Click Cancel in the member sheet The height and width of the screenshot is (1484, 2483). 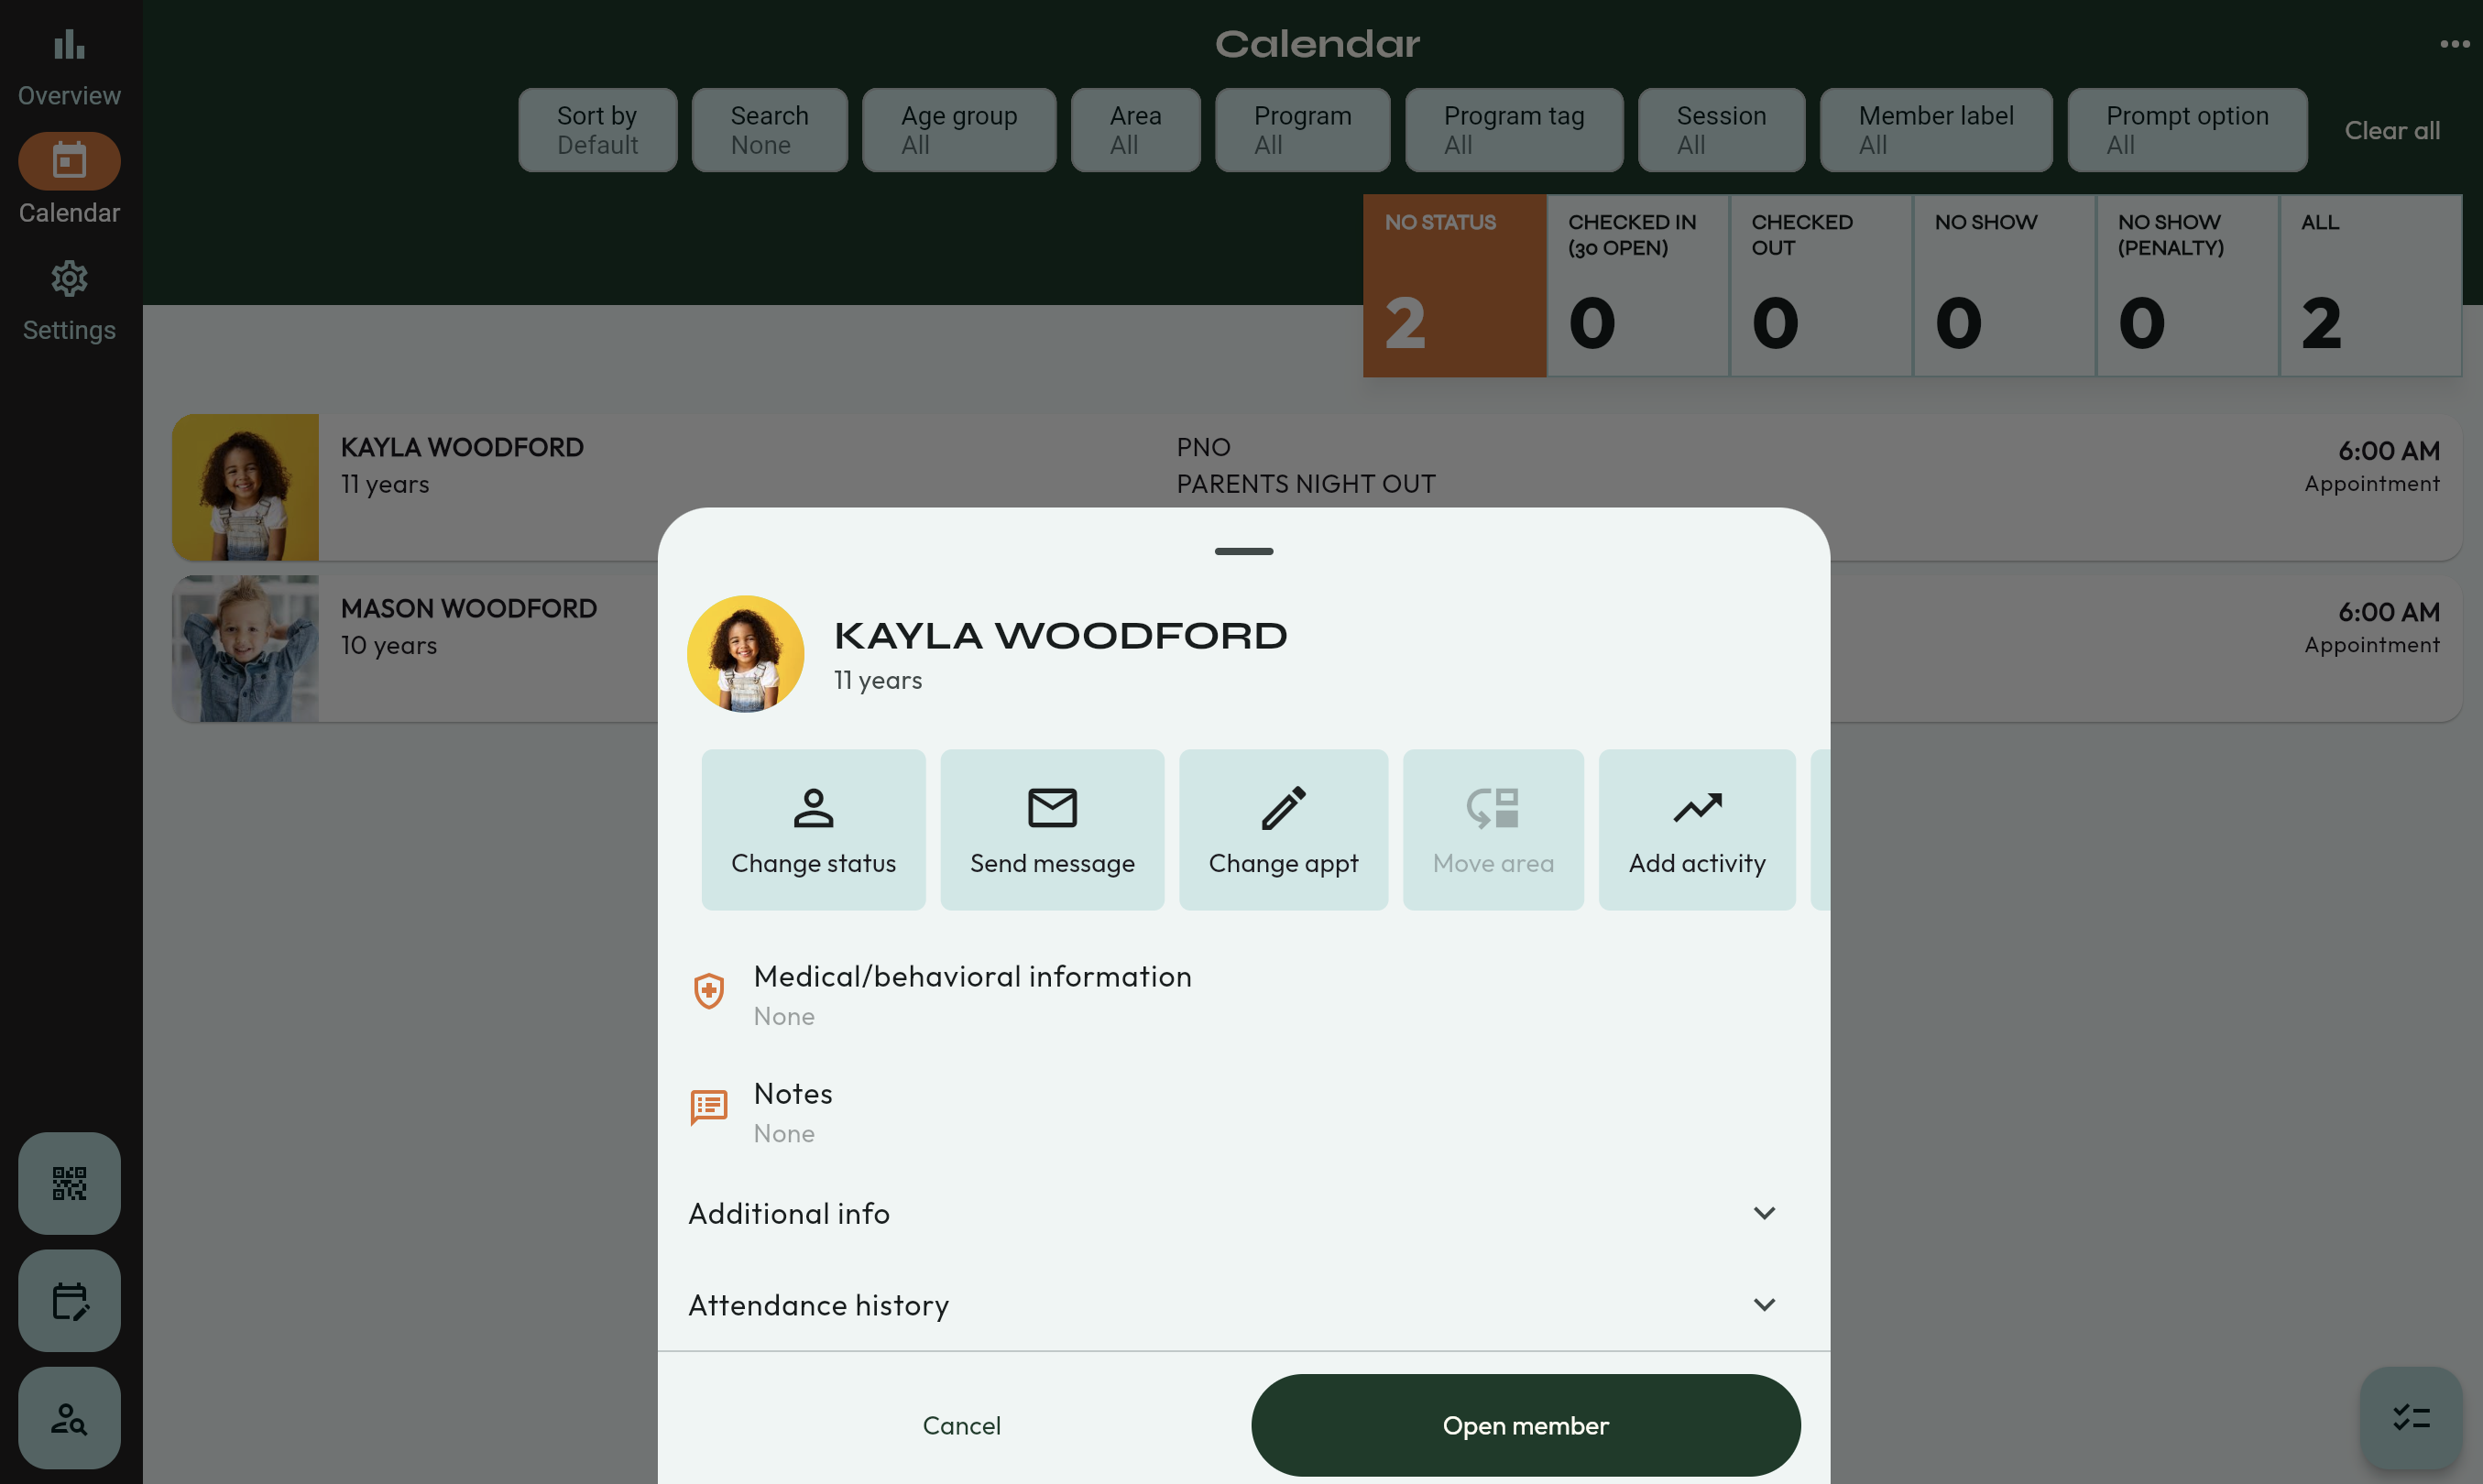point(961,1425)
